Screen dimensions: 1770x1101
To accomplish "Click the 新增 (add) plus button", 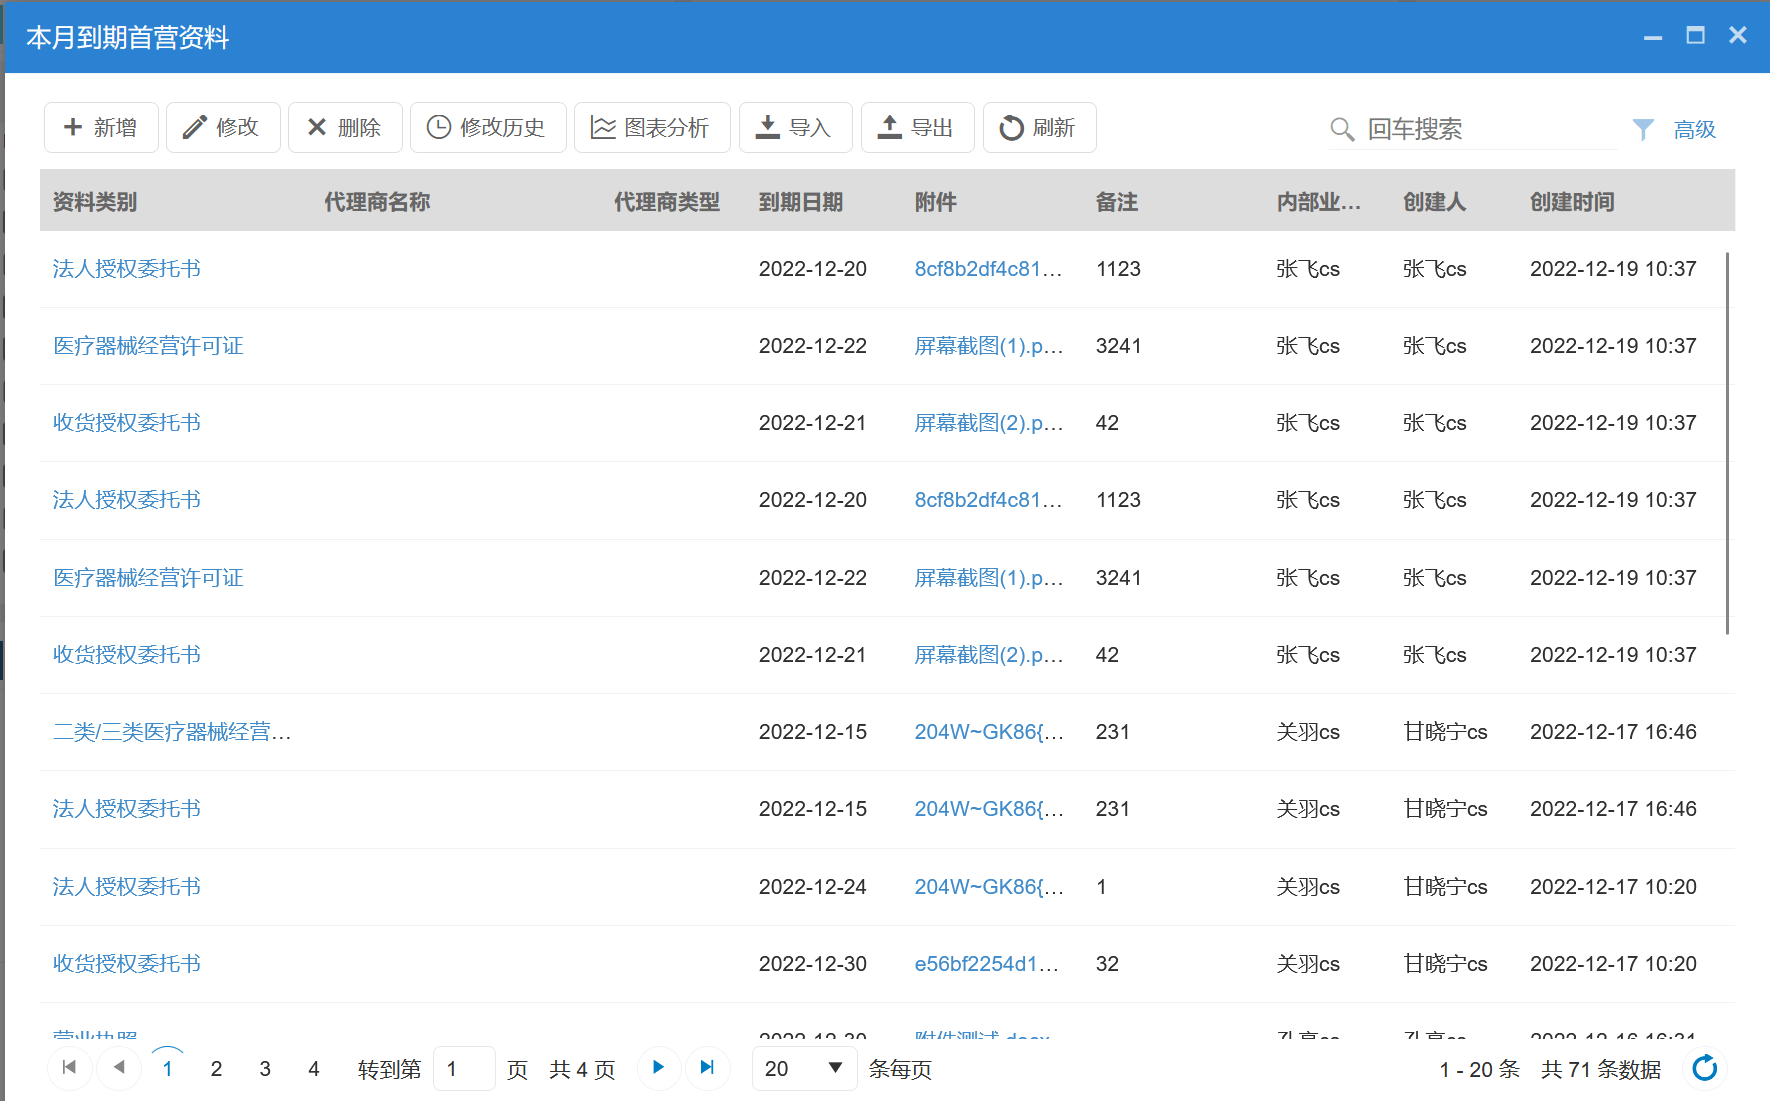I will point(101,128).
